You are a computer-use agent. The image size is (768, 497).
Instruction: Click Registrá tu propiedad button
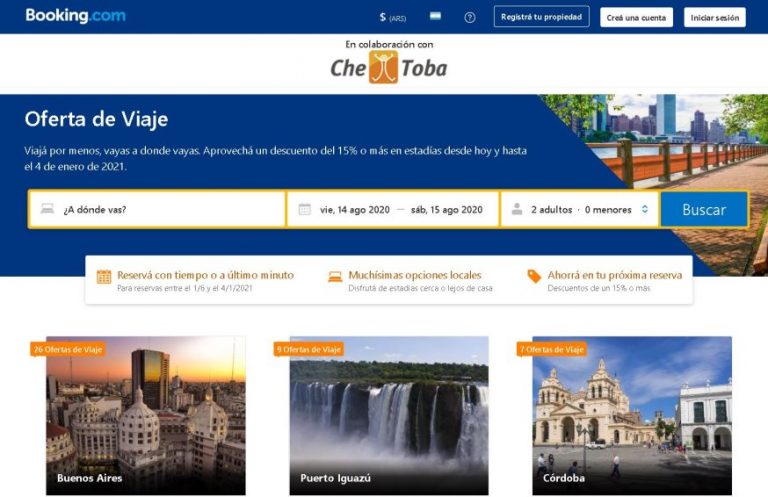[x=541, y=17]
